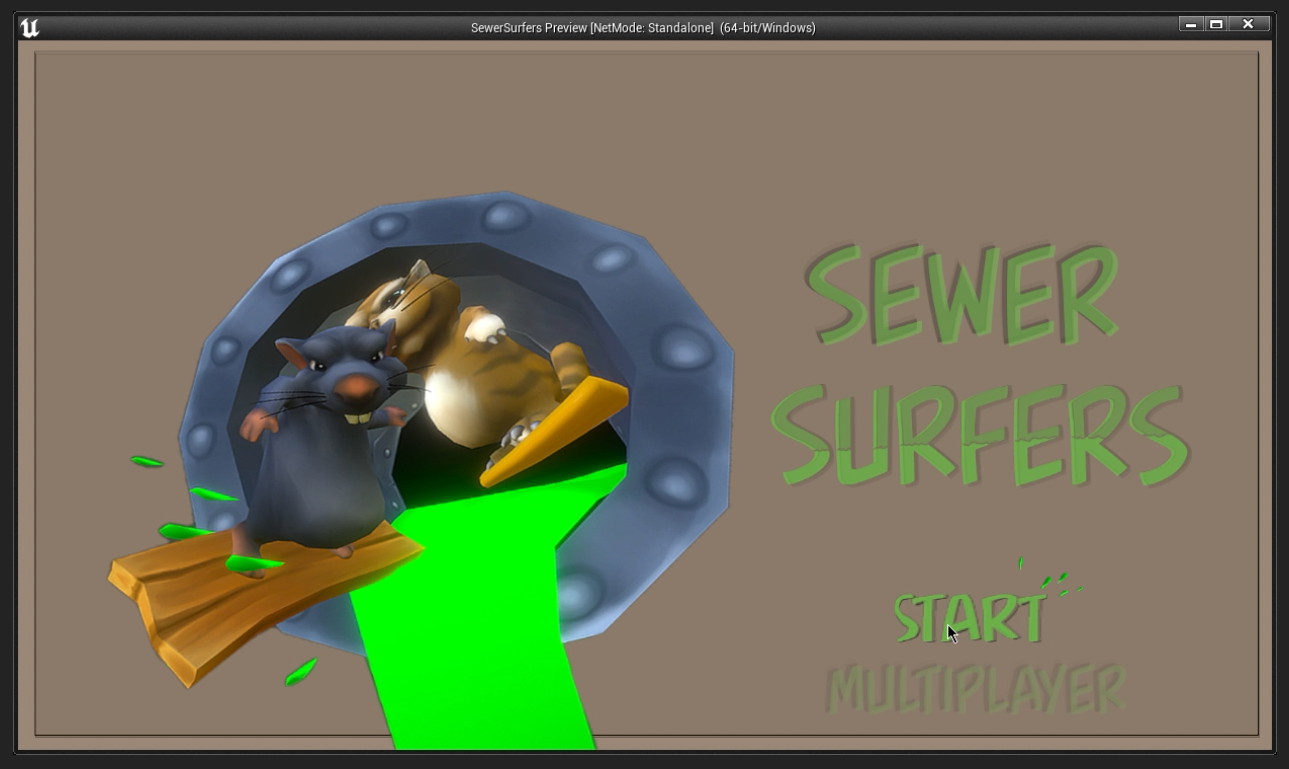The height and width of the screenshot is (769, 1289).
Task: Click the SewerSurfers Preview title bar text
Action: [x=643, y=28]
